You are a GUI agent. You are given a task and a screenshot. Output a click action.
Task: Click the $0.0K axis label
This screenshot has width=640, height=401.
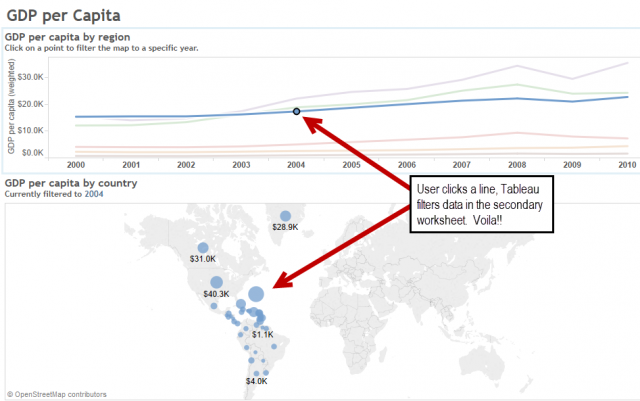(33, 153)
